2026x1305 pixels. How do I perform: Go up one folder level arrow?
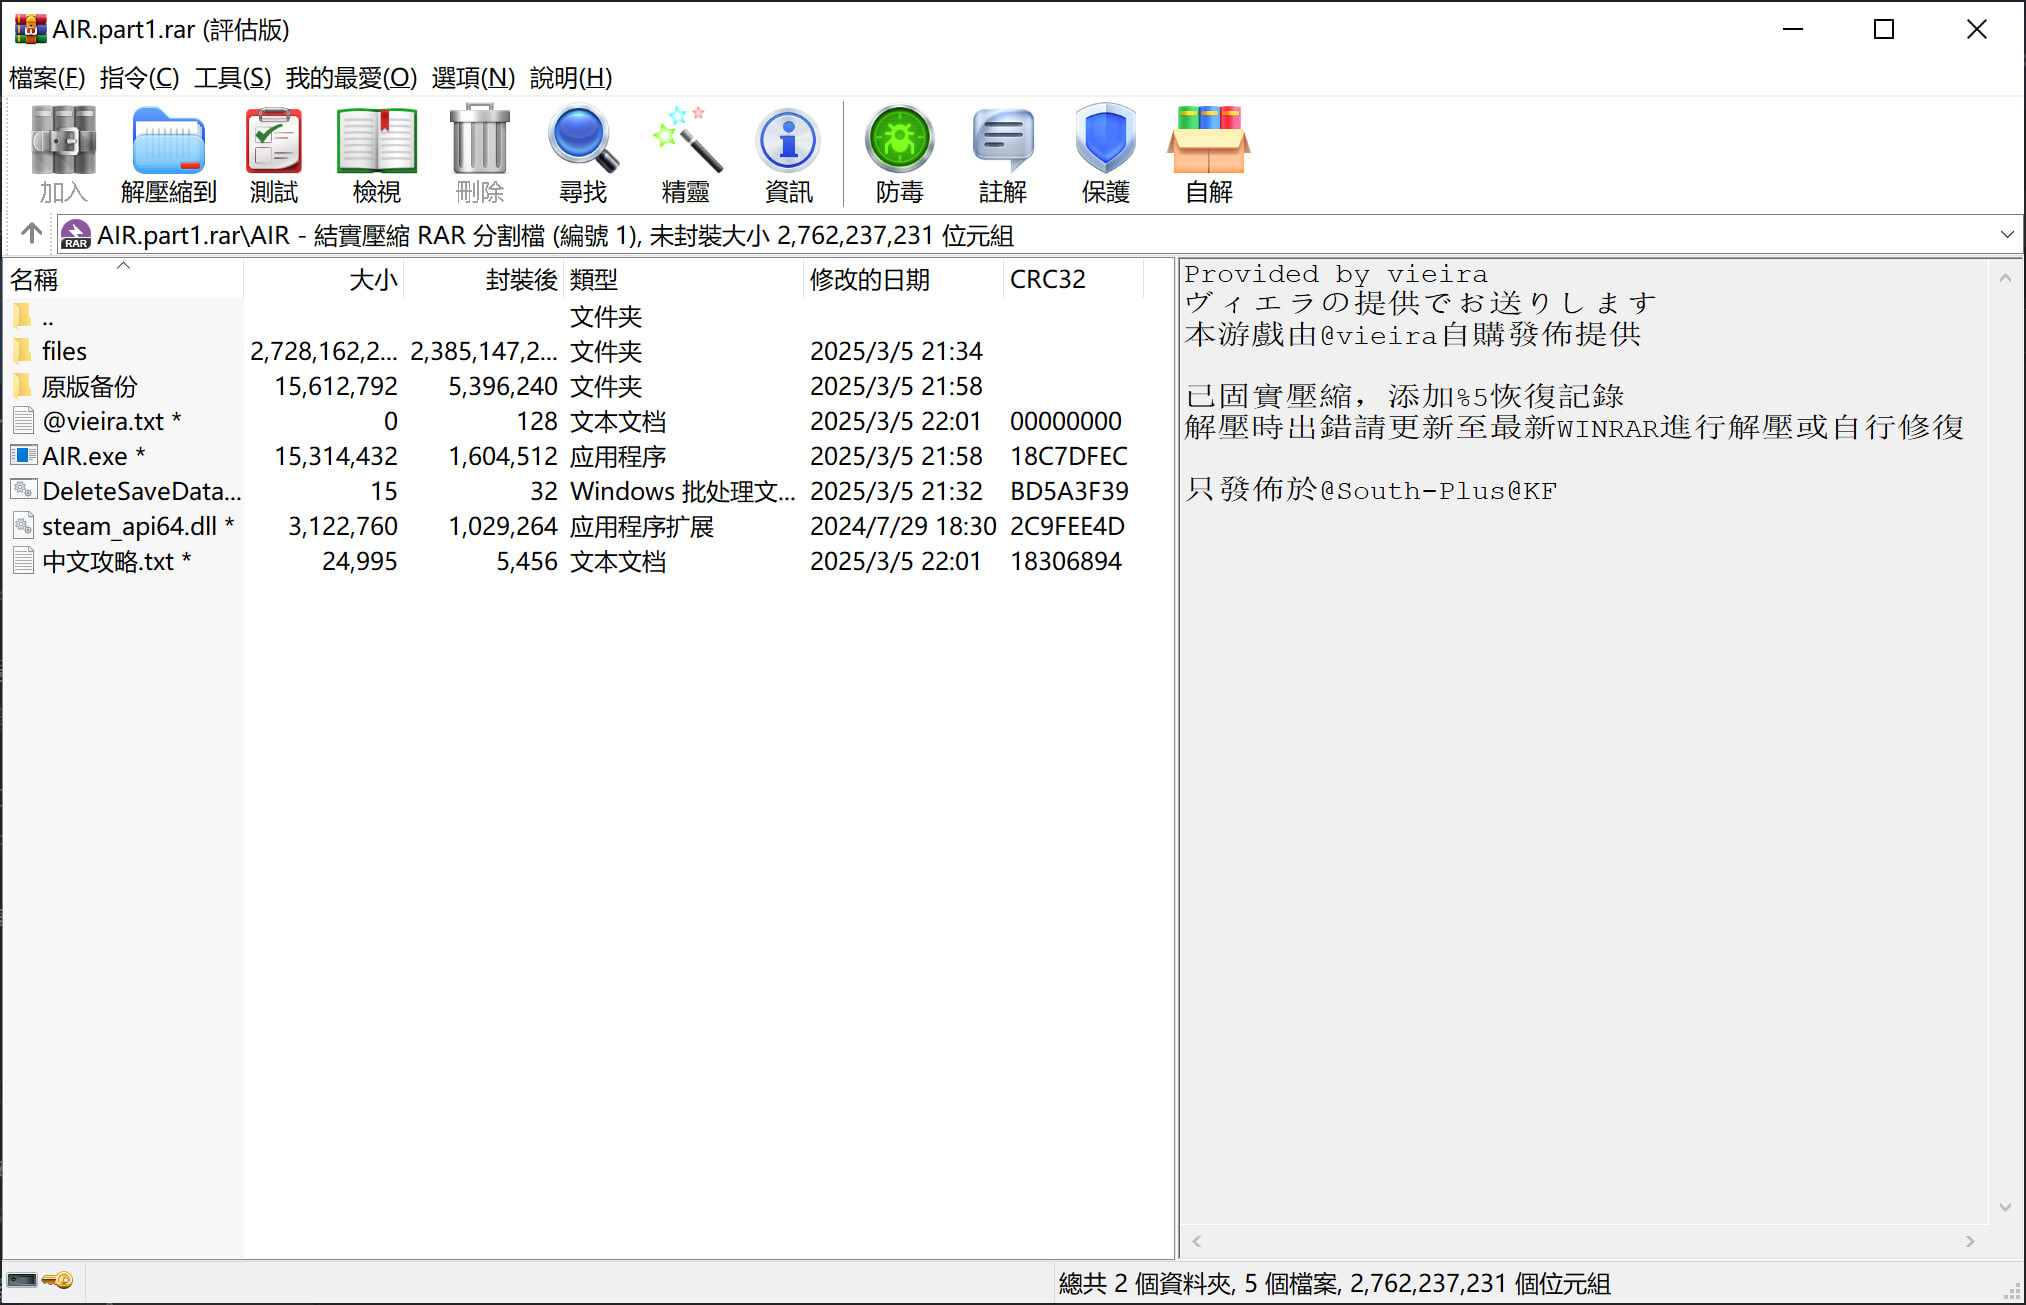(31, 234)
